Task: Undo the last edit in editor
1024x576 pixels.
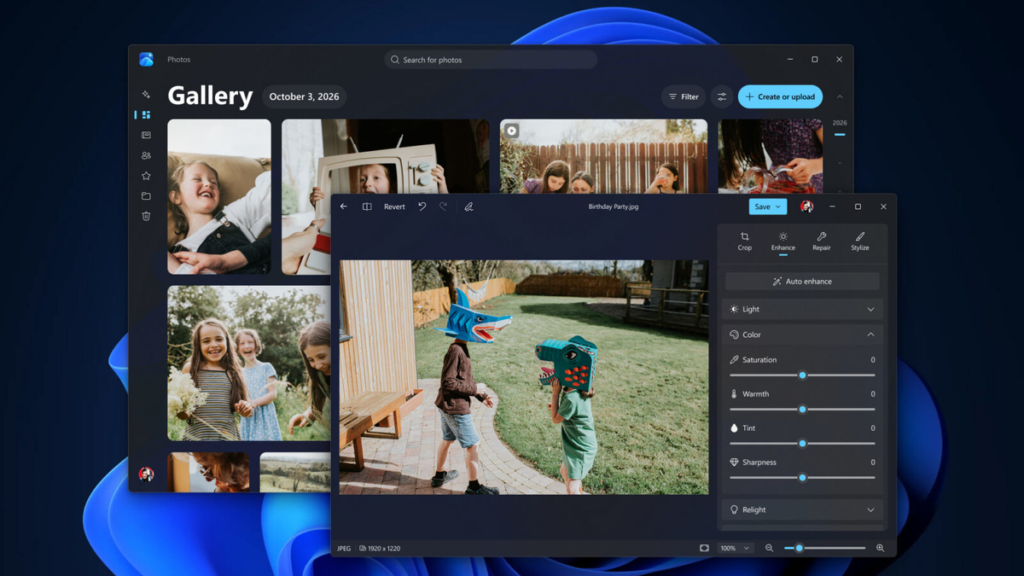Action: coord(422,206)
